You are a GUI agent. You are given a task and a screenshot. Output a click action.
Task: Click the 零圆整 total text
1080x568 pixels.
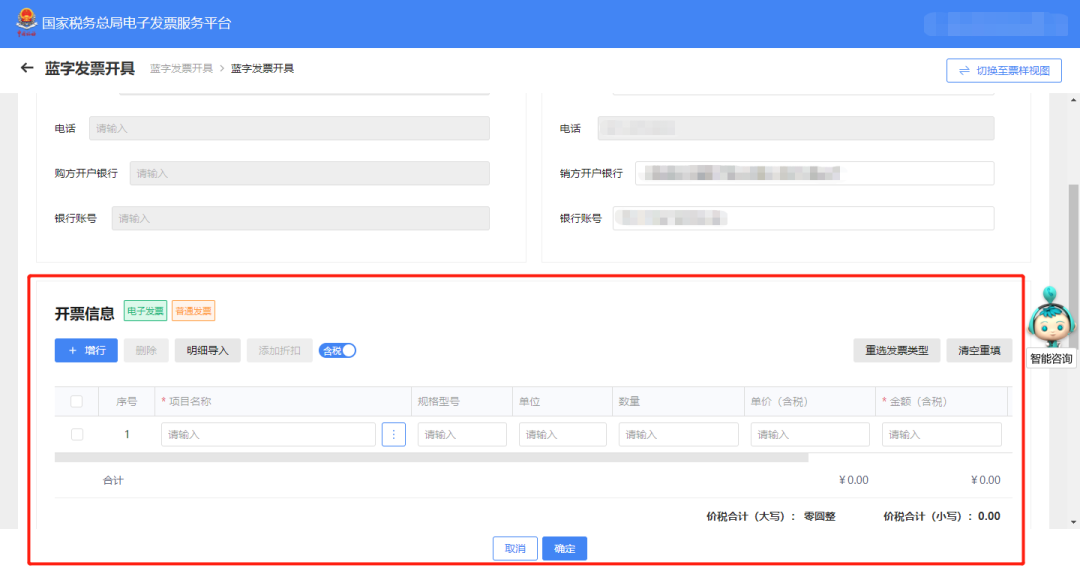pos(820,516)
